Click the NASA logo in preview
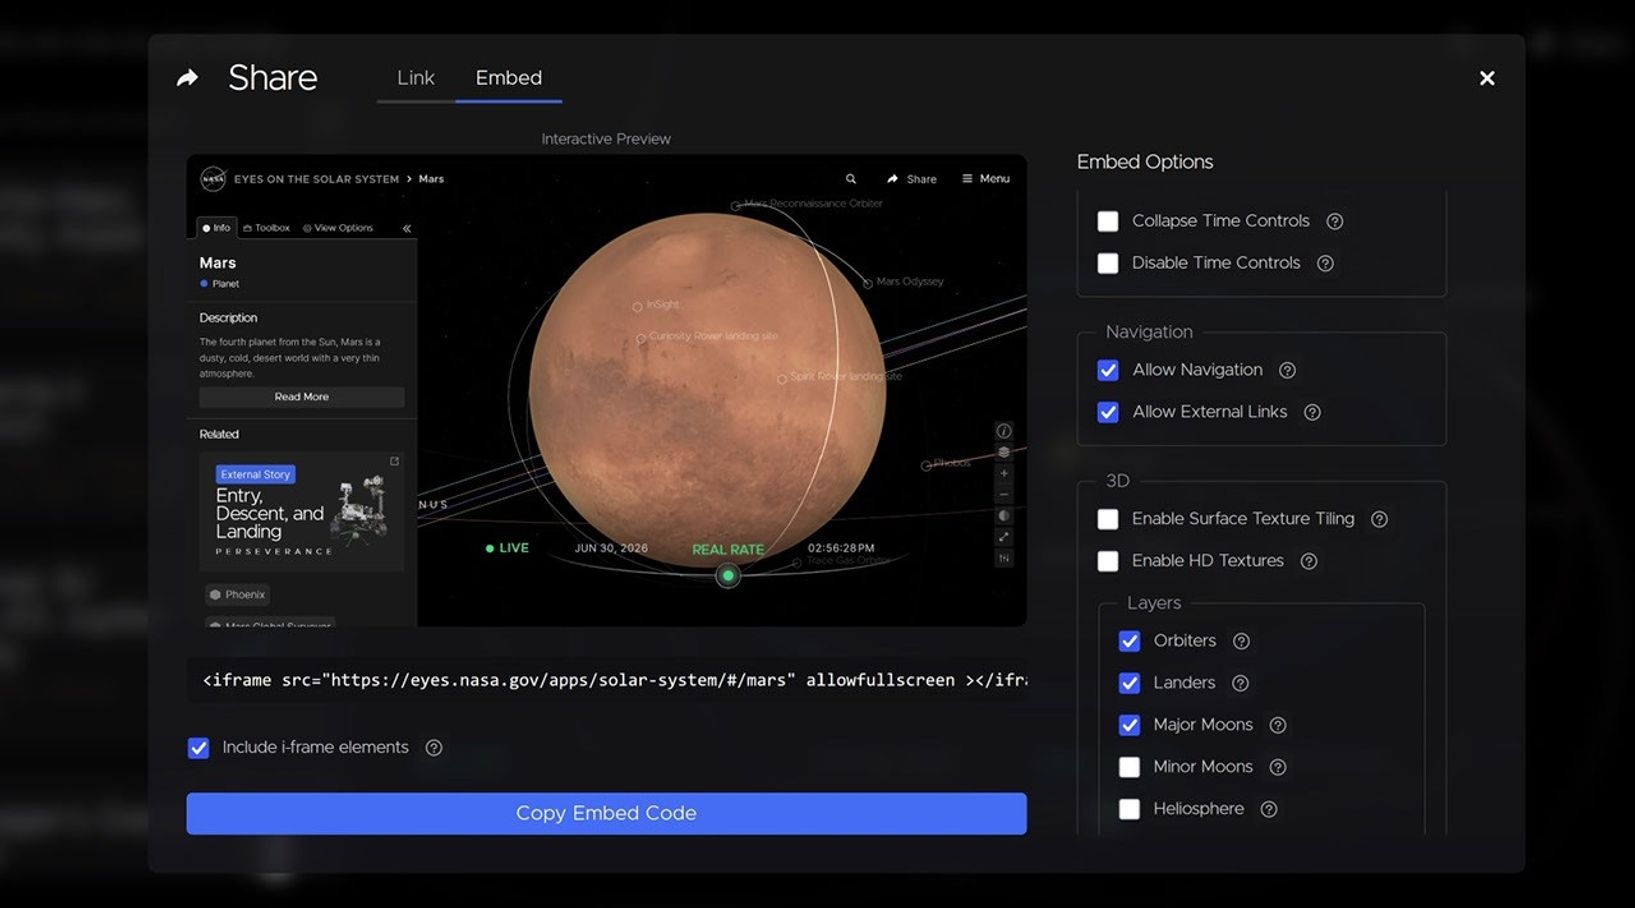 coord(213,179)
